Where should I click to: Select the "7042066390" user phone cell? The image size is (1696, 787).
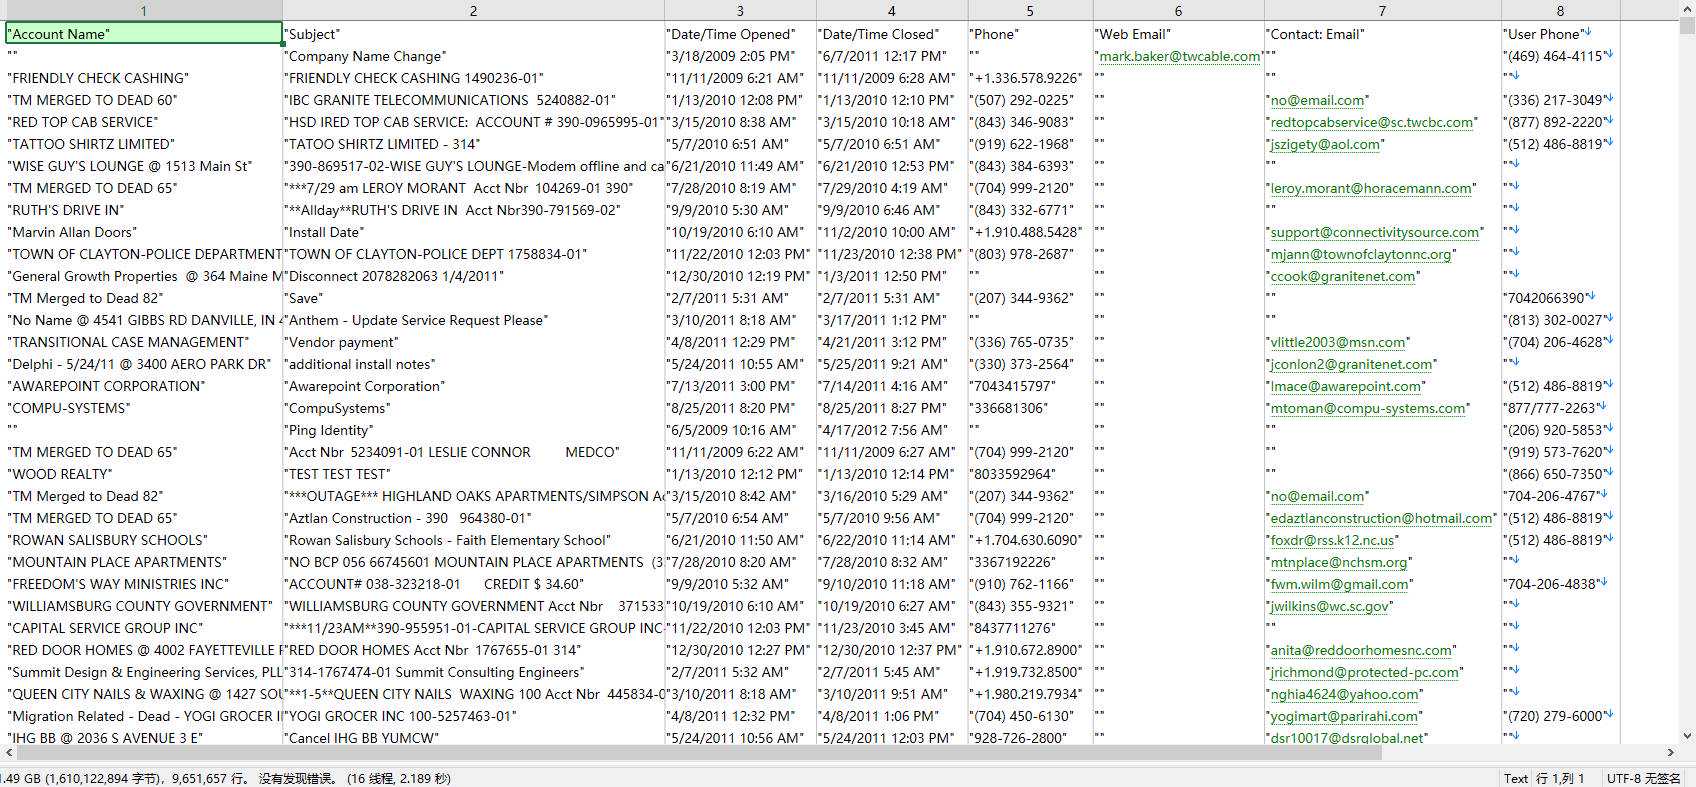(x=1560, y=298)
